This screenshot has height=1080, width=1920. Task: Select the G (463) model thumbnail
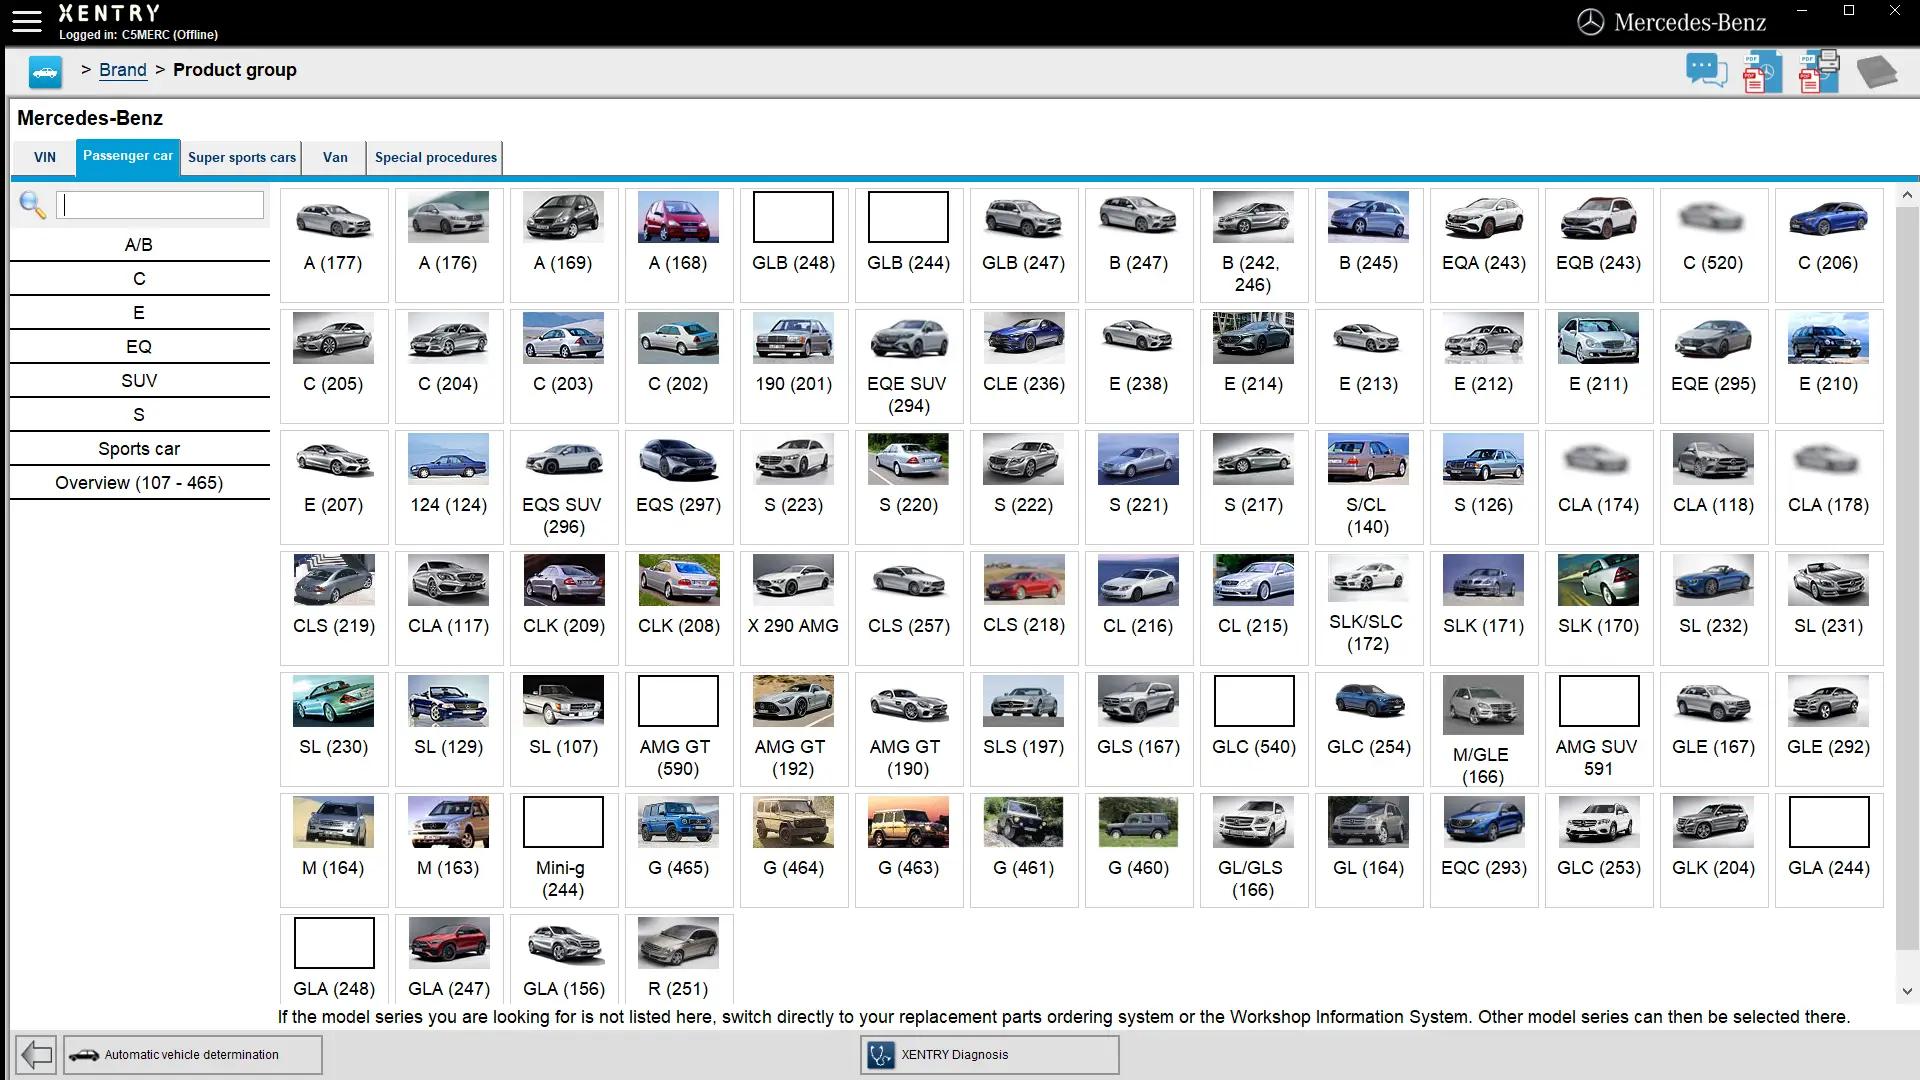(908, 823)
